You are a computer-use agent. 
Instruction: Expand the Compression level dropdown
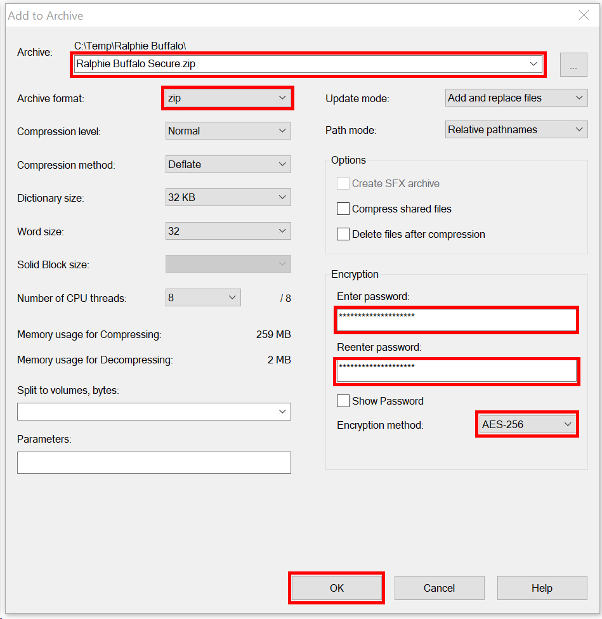228,131
